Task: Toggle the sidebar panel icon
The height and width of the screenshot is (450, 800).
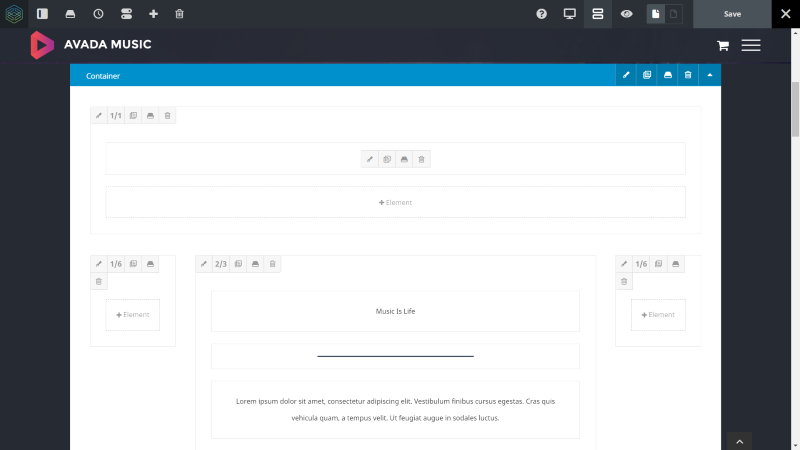Action: coord(42,14)
